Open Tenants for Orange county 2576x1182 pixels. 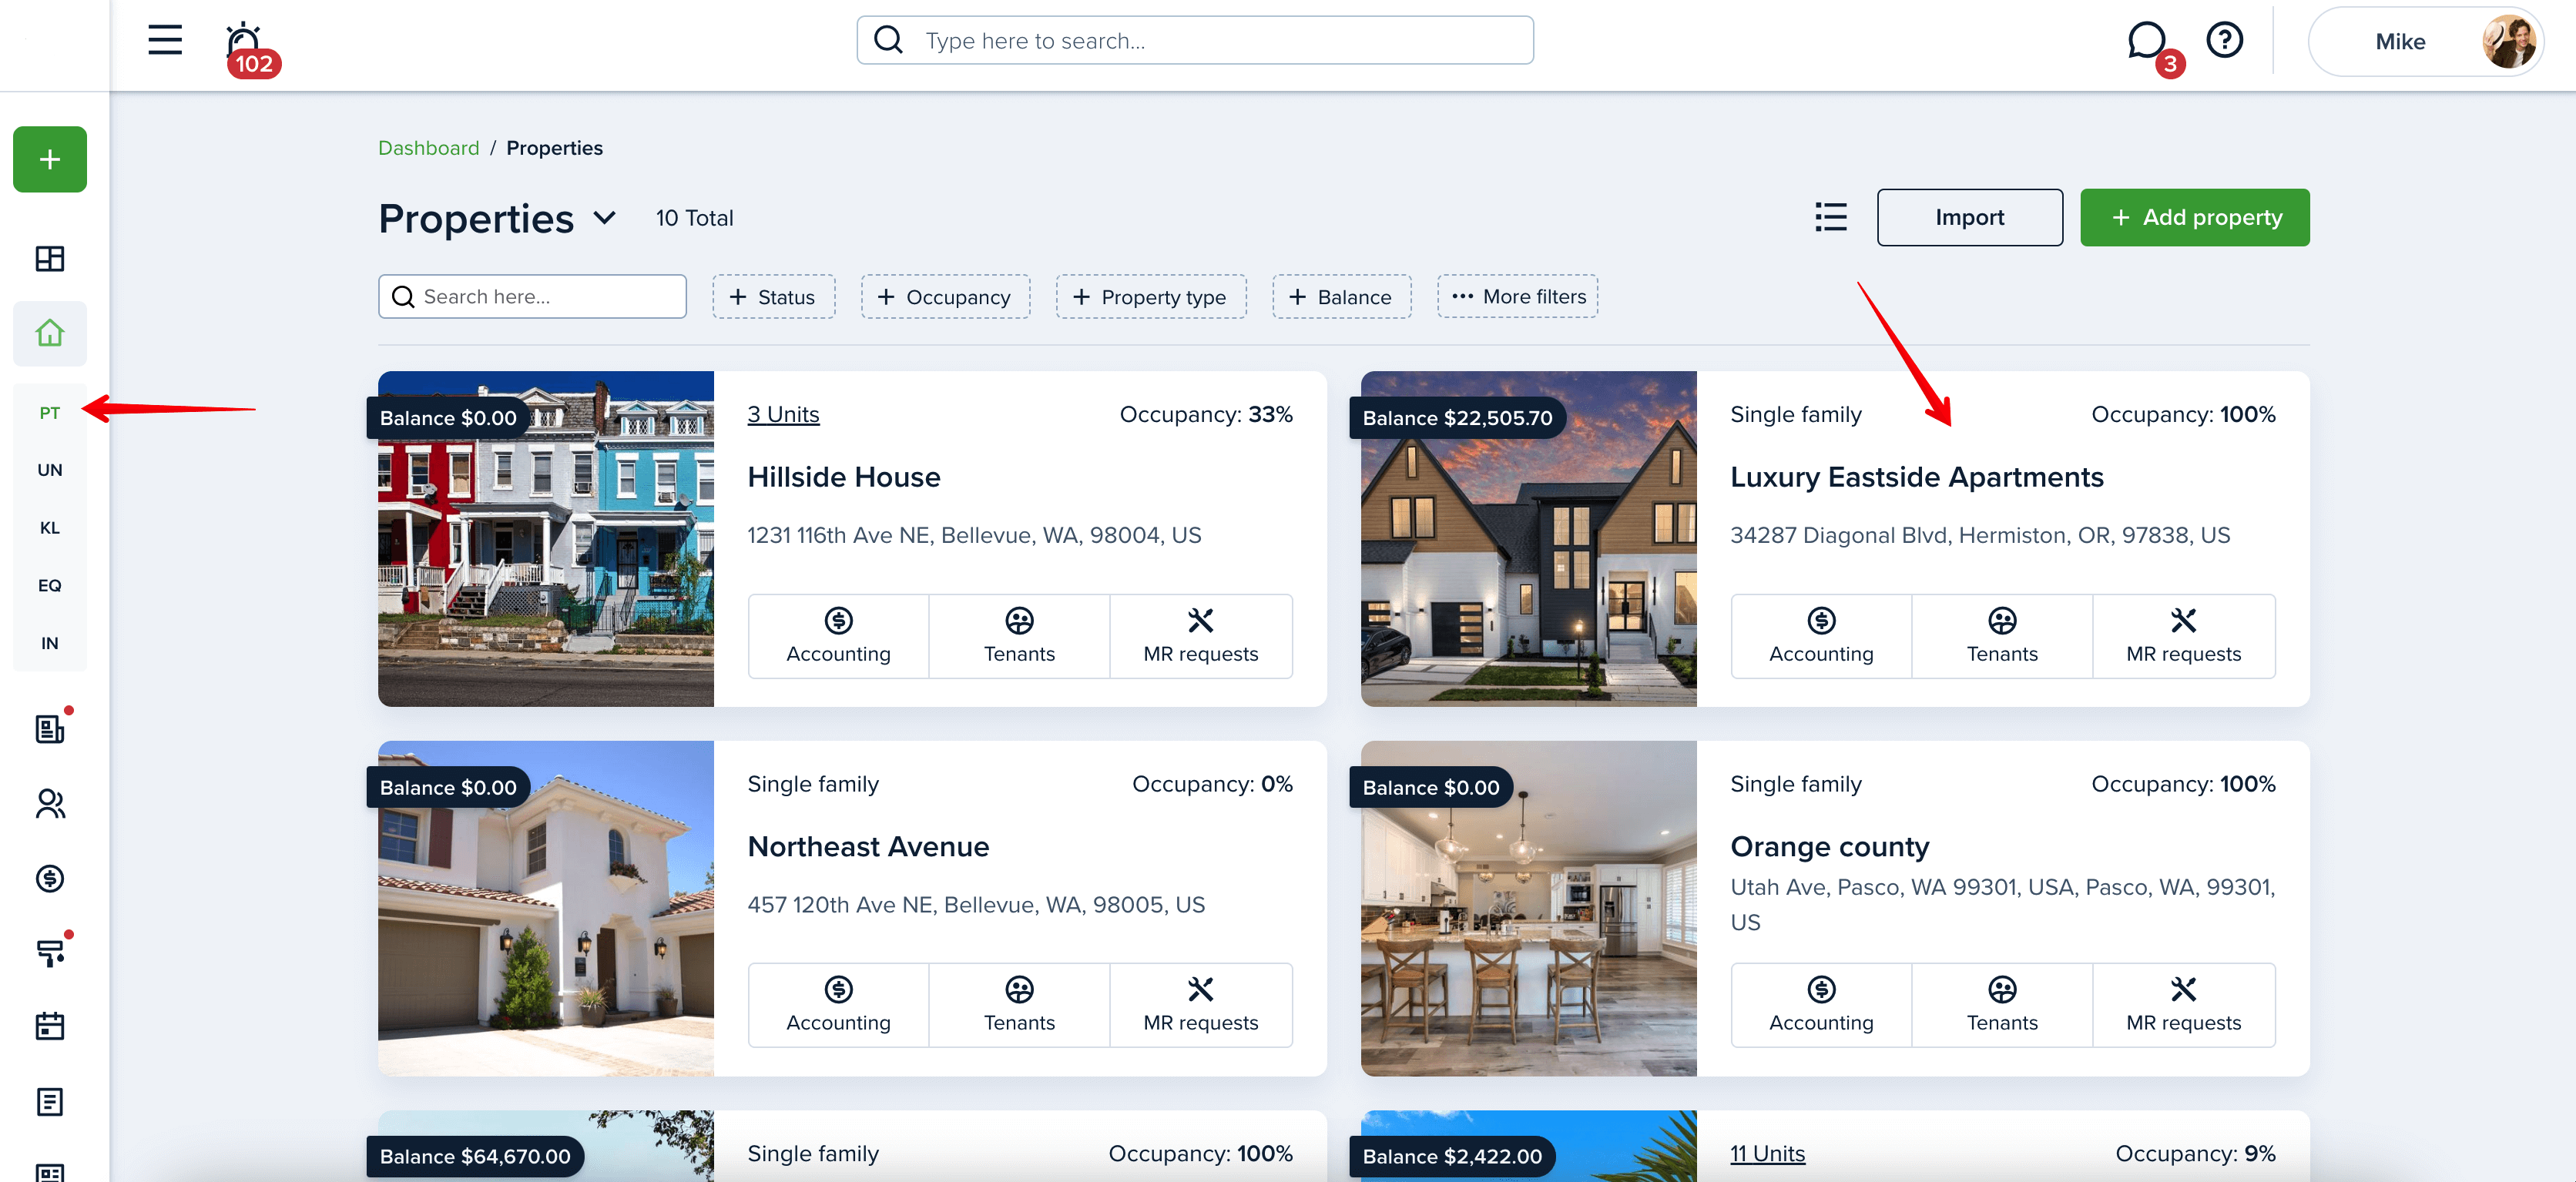click(2002, 1005)
